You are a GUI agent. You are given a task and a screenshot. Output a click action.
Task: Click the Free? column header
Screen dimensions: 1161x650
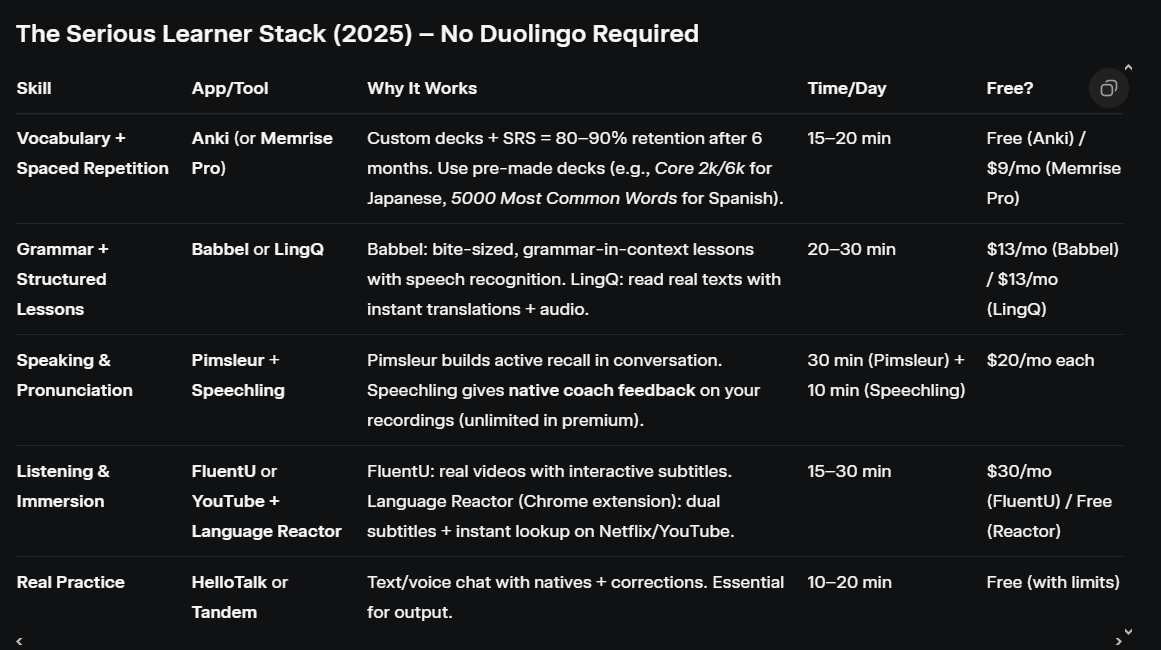(1010, 88)
